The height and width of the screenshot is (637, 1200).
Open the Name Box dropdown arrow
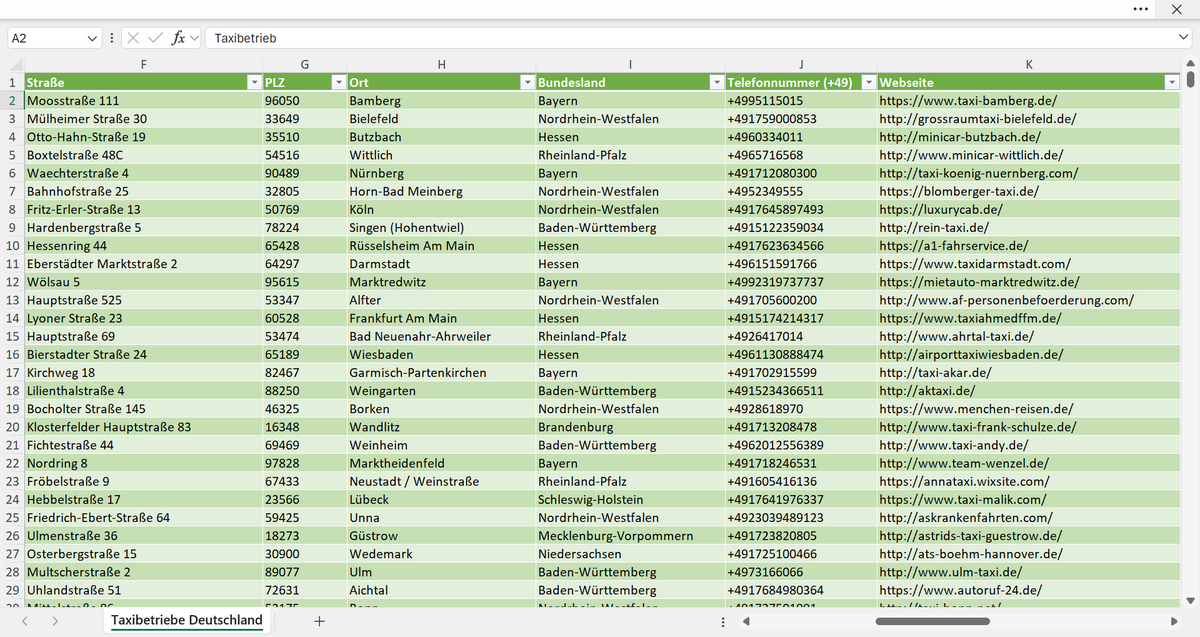point(93,38)
